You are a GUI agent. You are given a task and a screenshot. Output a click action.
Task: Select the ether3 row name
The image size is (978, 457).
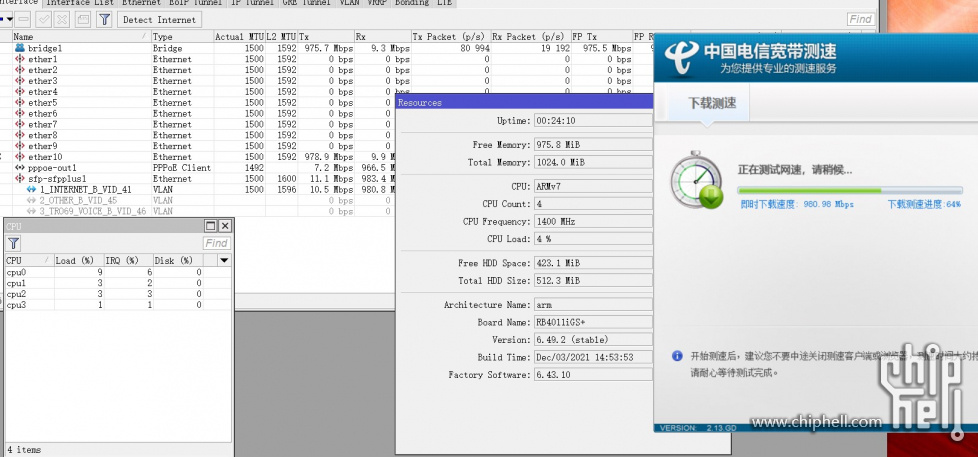(x=42, y=81)
